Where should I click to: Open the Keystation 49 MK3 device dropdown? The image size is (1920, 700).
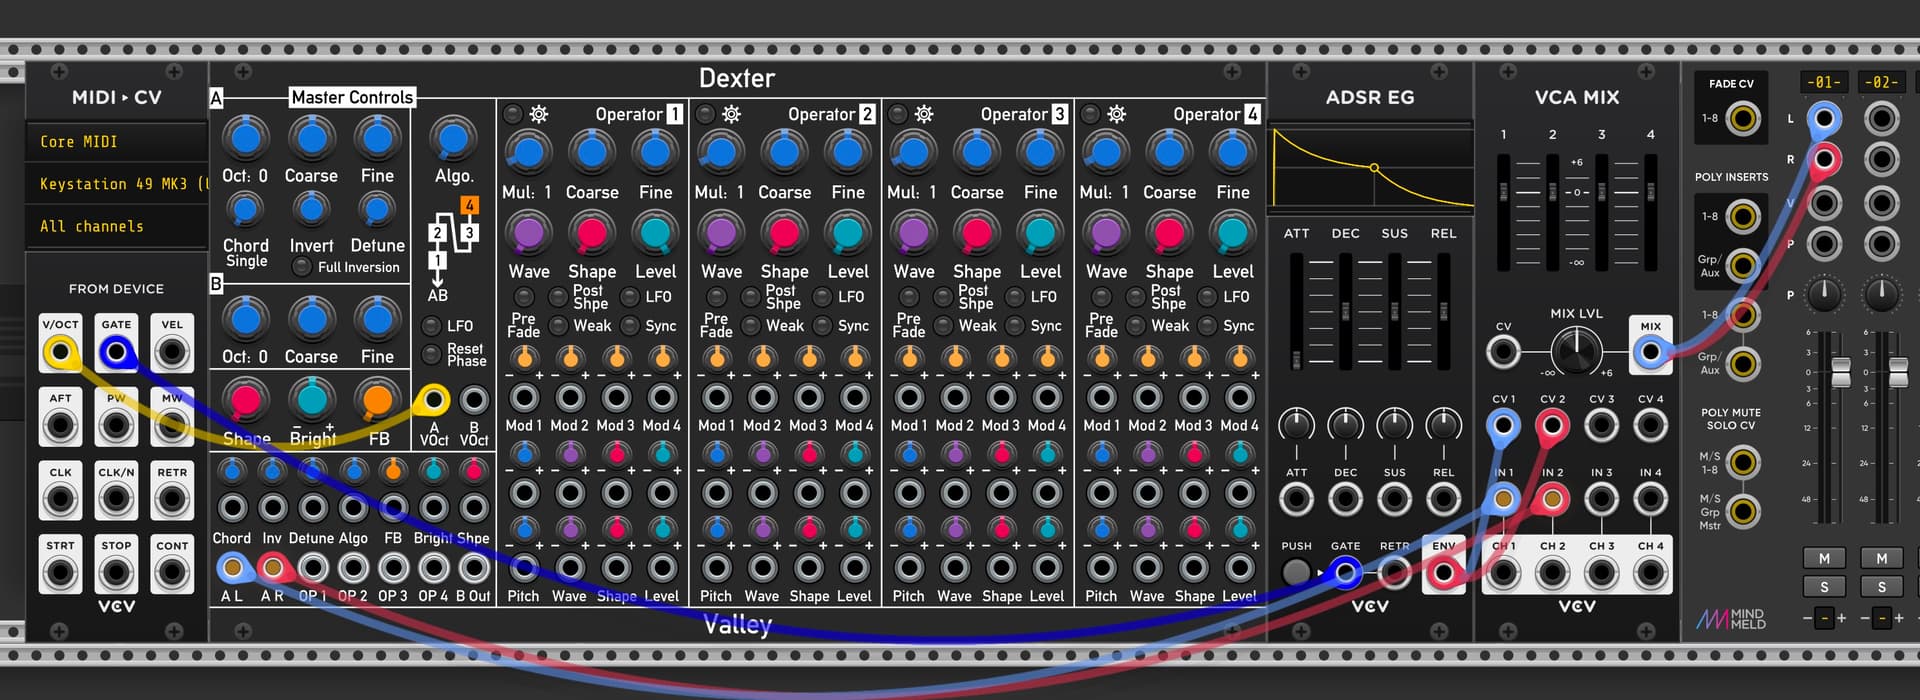(x=116, y=184)
